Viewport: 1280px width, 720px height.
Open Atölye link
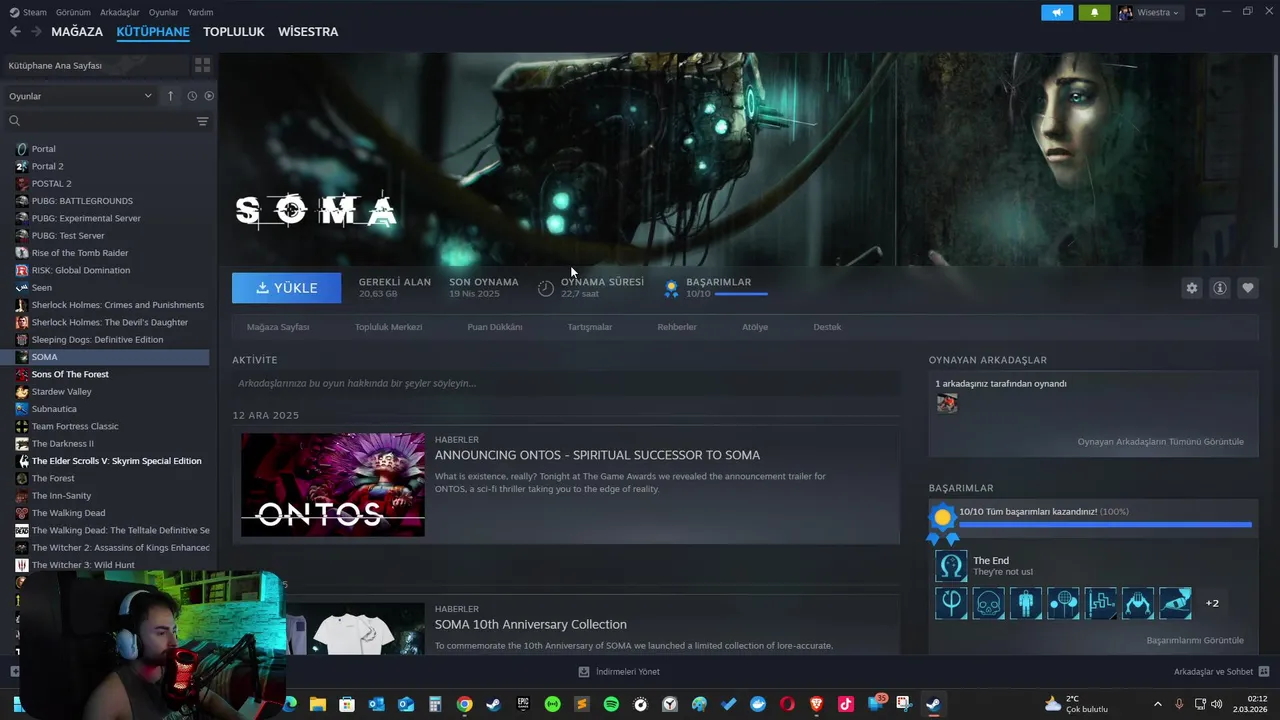tap(755, 327)
